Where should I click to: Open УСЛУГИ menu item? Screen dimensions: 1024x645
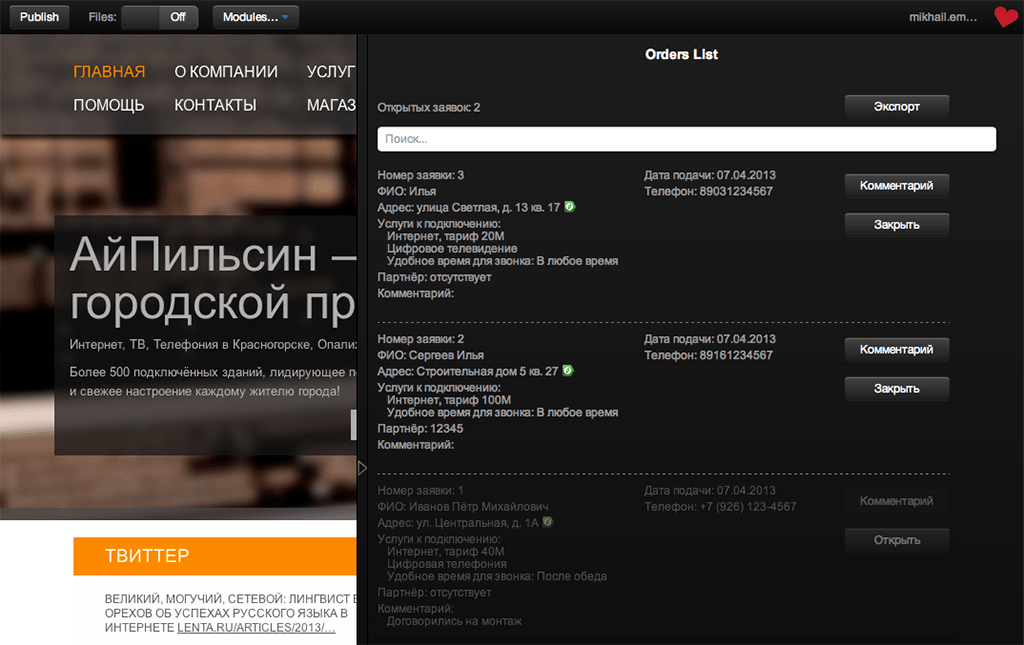coord(332,72)
